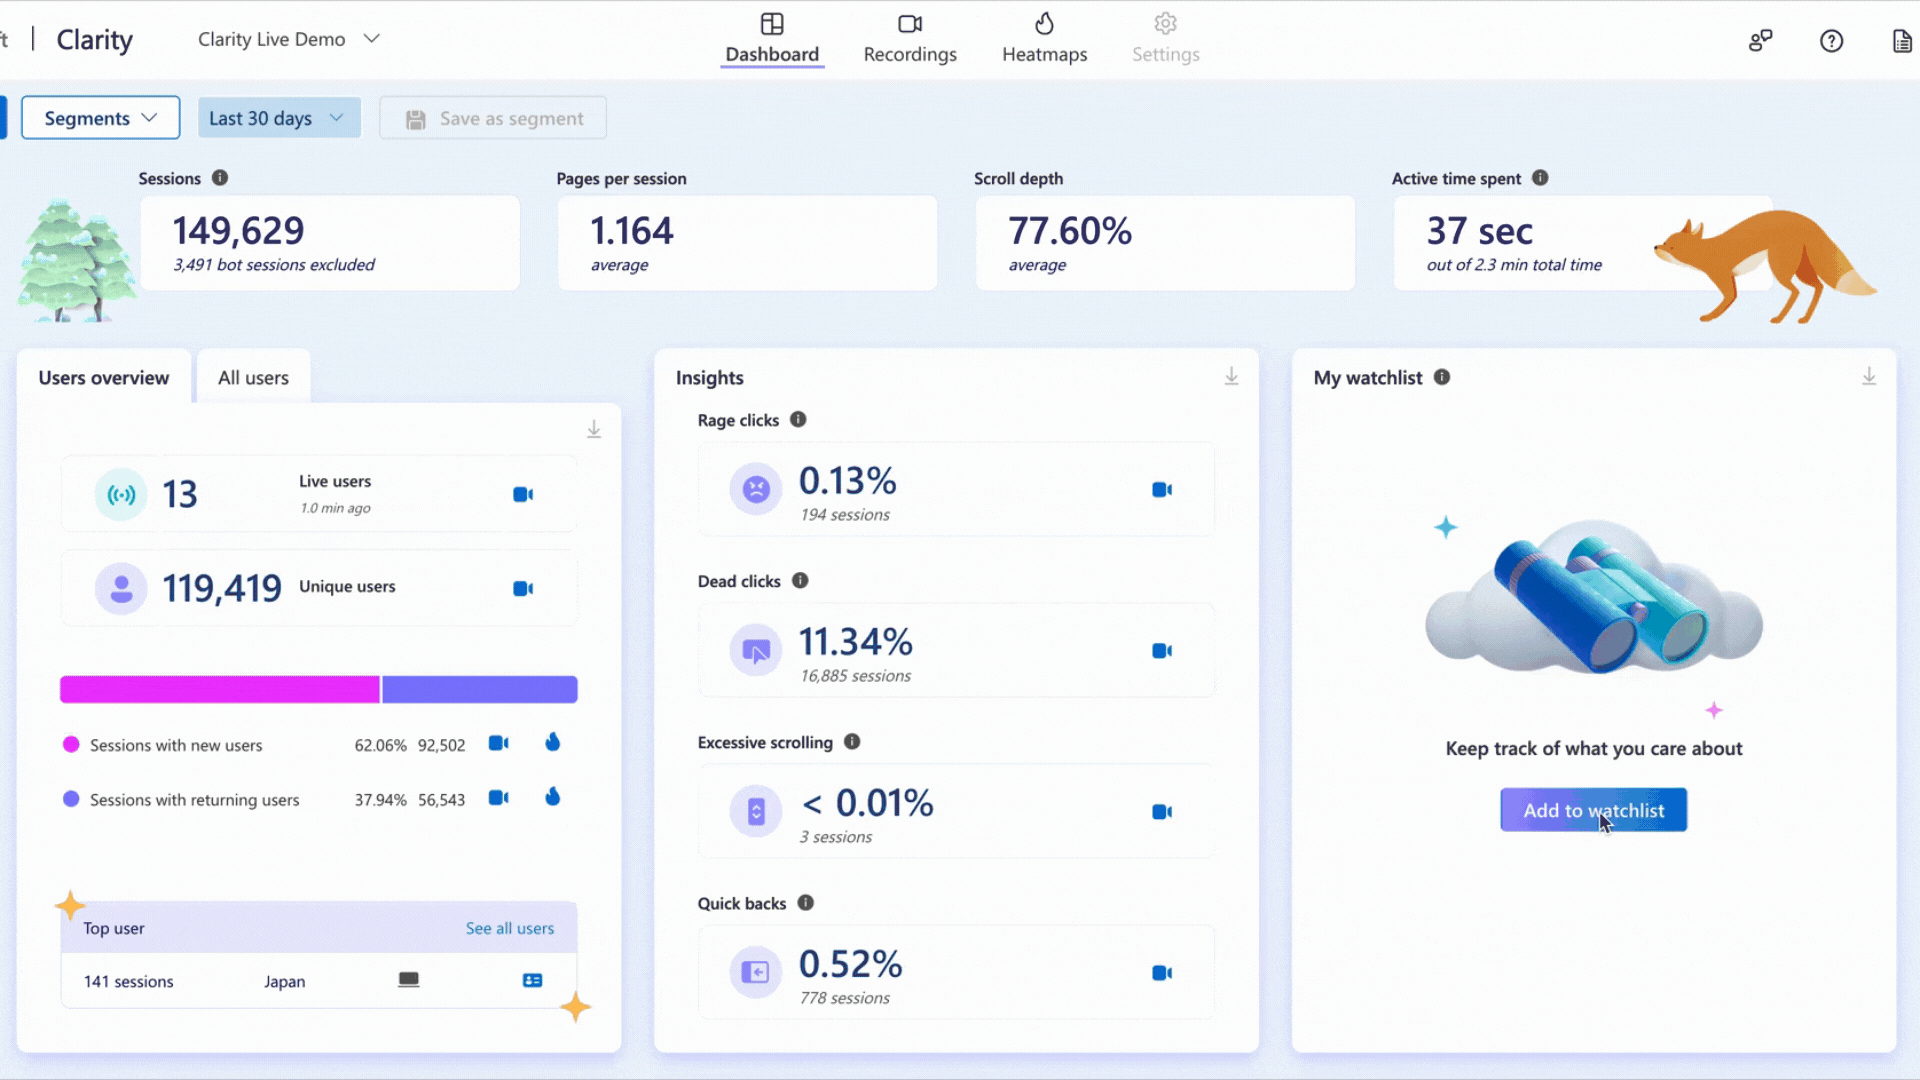Image resolution: width=1920 pixels, height=1080 pixels.
Task: View recordings of Live users
Action: point(523,494)
